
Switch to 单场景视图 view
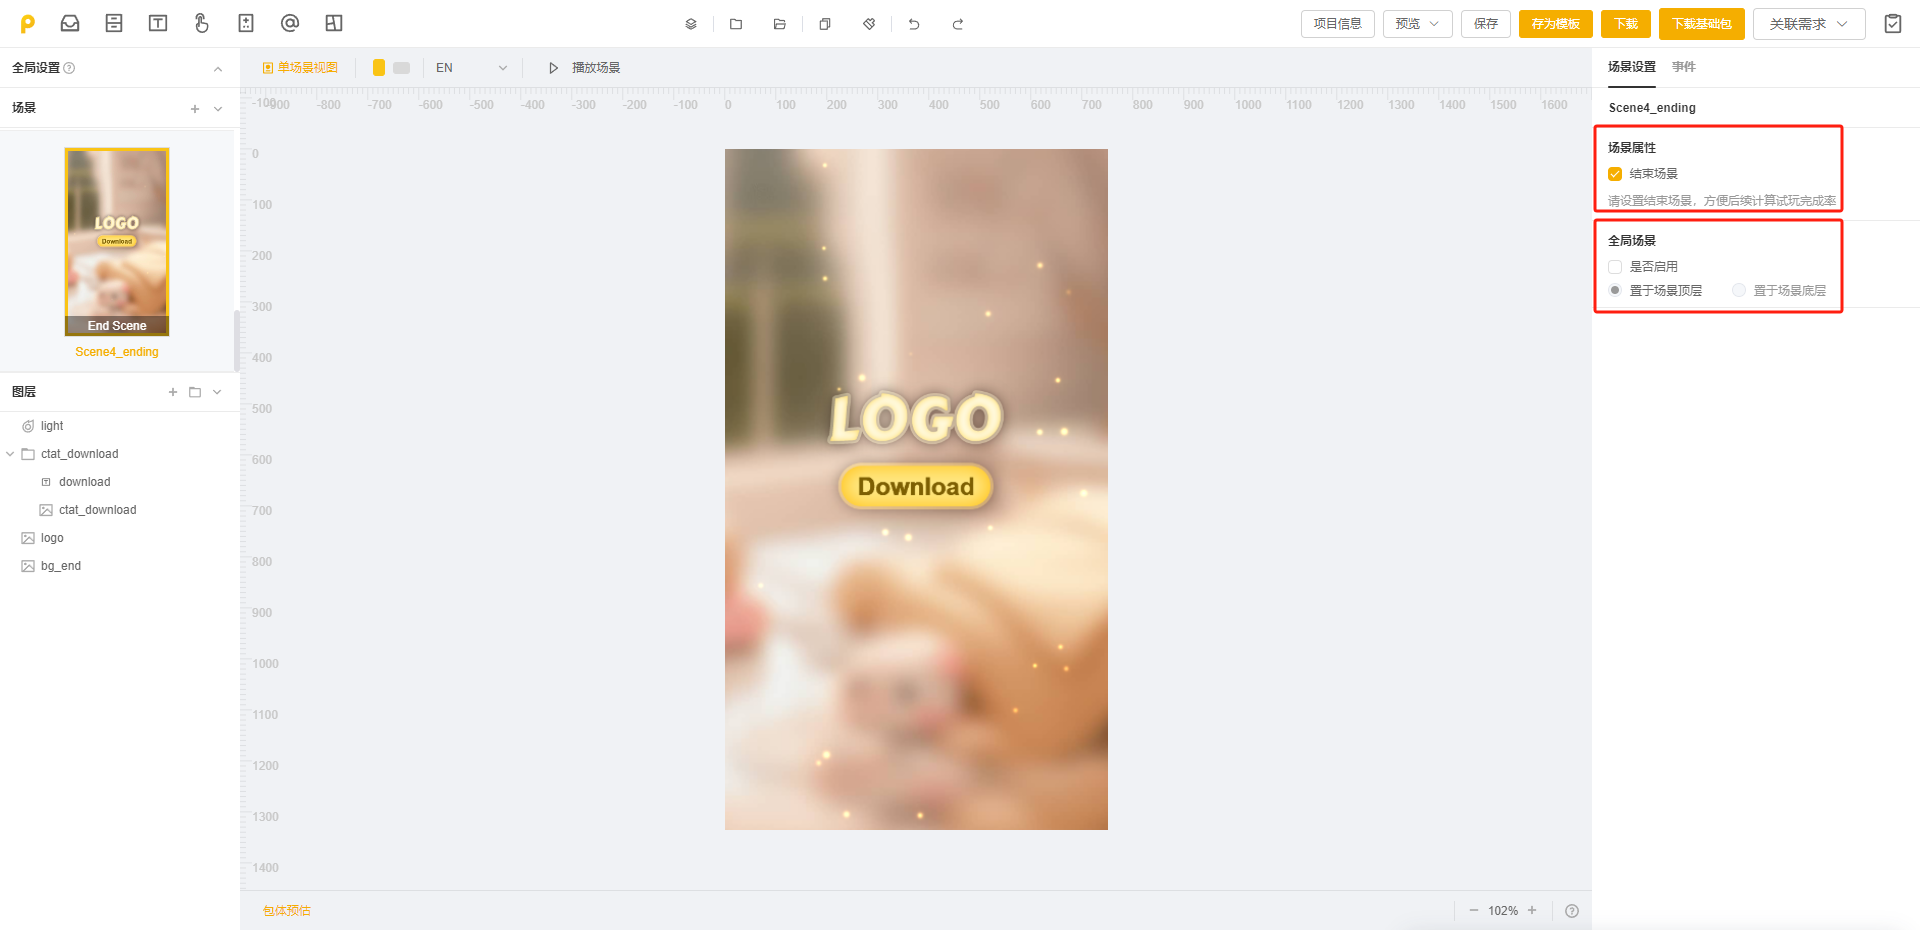click(x=300, y=68)
